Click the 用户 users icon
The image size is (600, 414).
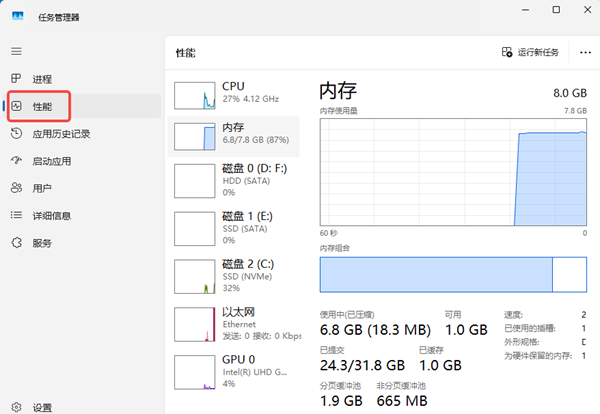[x=16, y=187]
